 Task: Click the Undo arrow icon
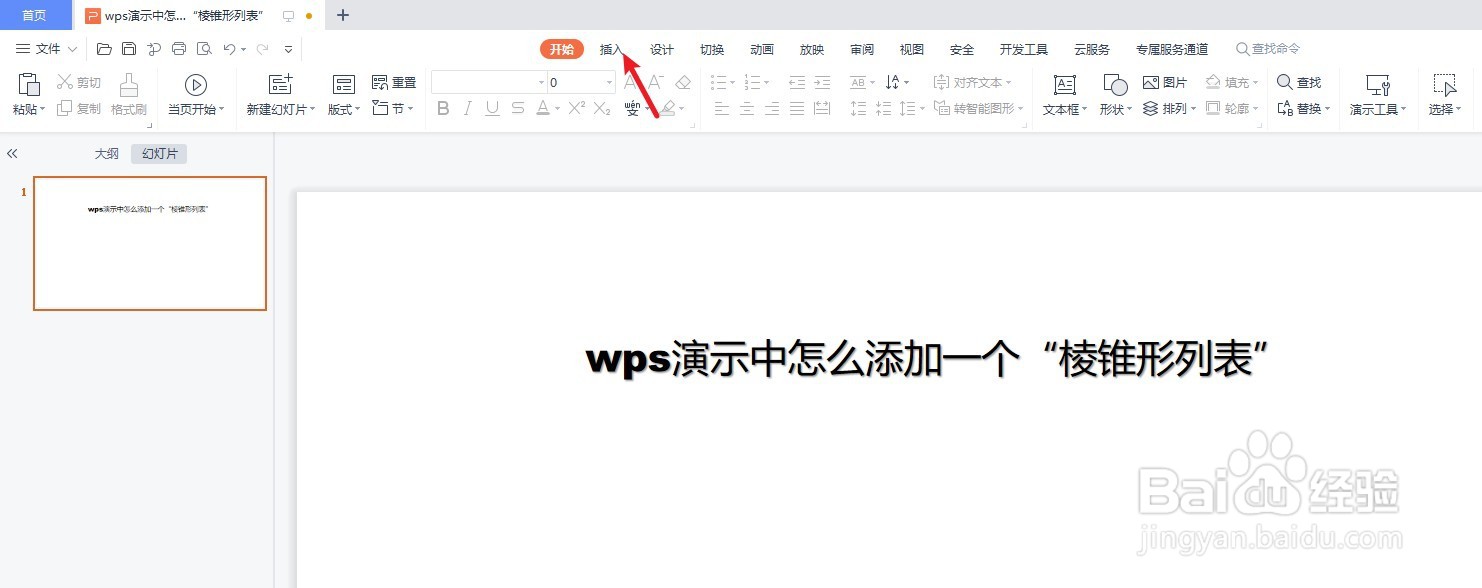point(229,49)
